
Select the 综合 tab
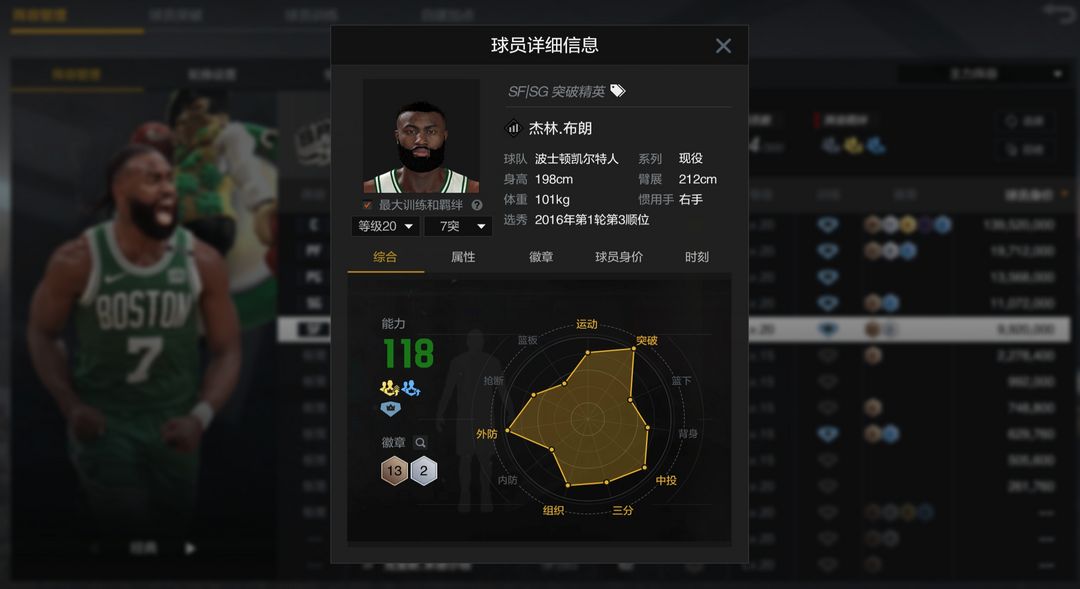tap(385, 257)
